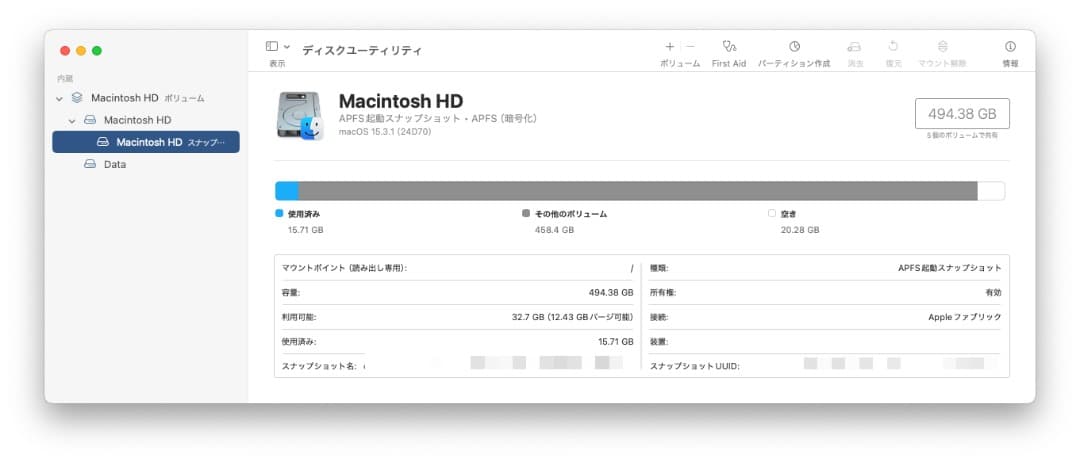The image size is (1080, 462).
Task: Select the middle Macintosh HD volume row
Action: (146, 120)
